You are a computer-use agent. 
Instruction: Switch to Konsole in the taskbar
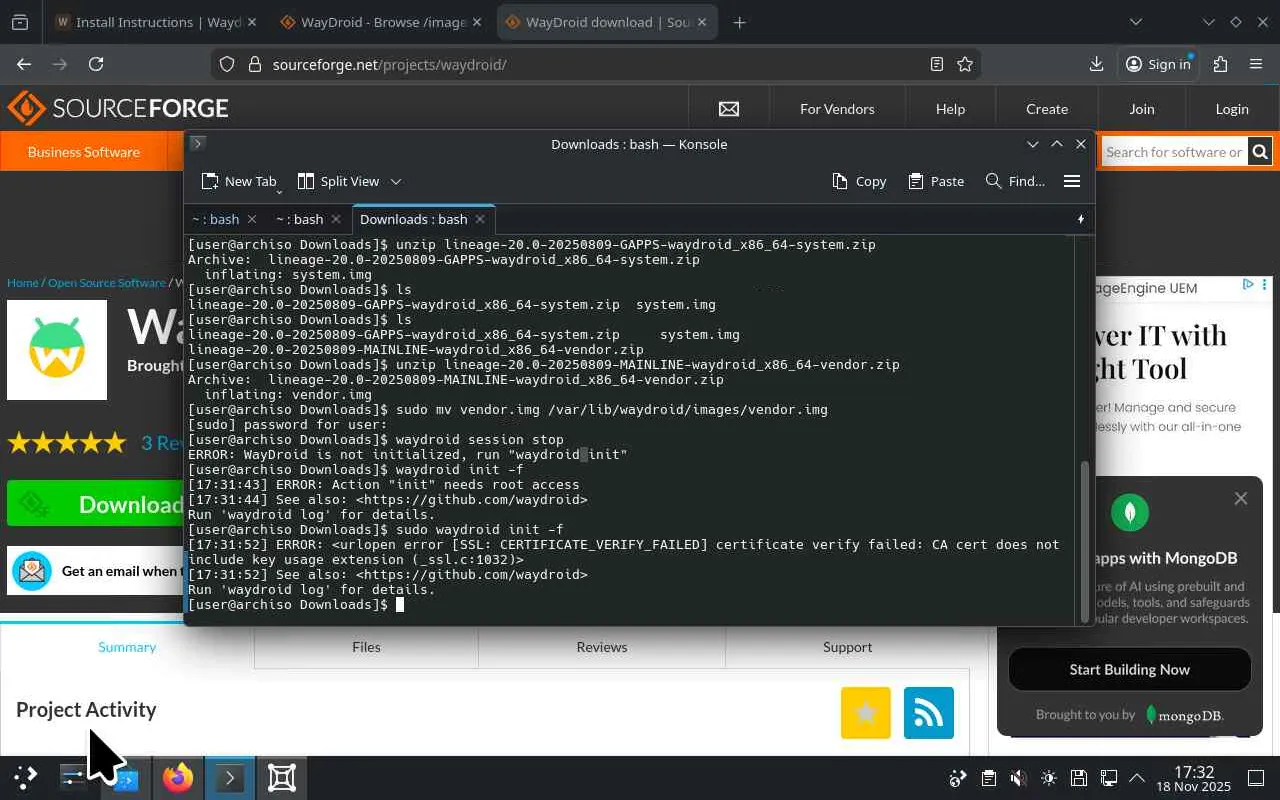(x=230, y=777)
